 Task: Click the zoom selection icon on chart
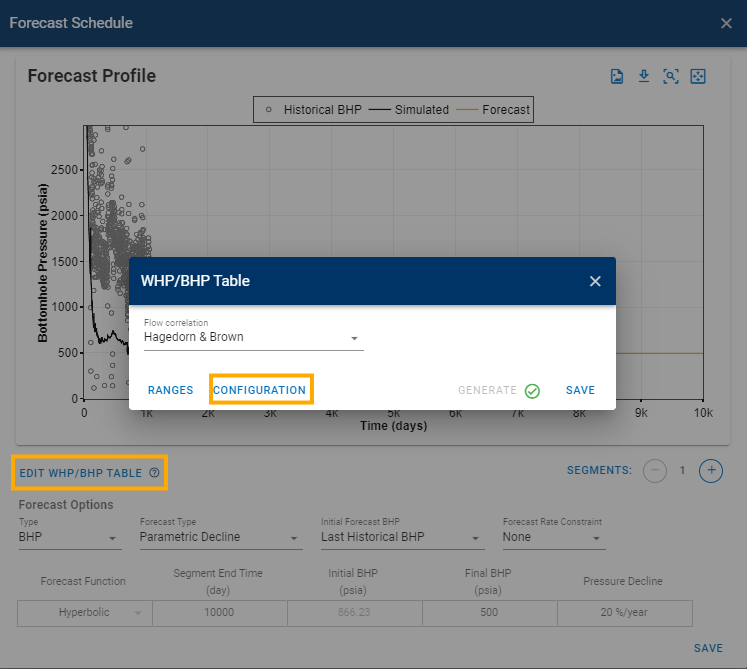(671, 76)
